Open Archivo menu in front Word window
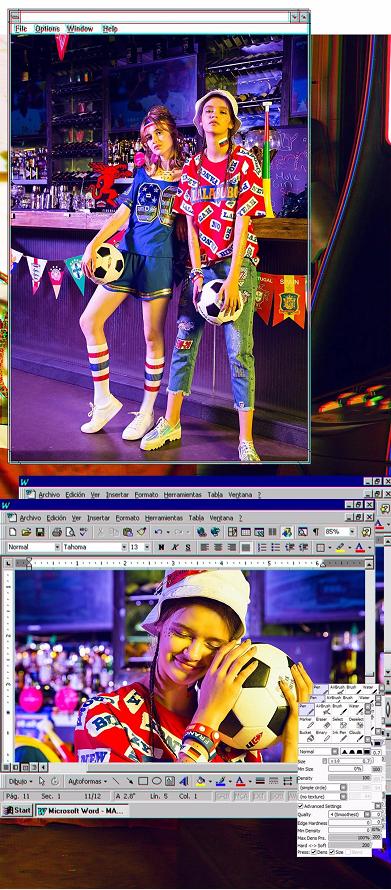Screen dimensions: 391x890 30,518
